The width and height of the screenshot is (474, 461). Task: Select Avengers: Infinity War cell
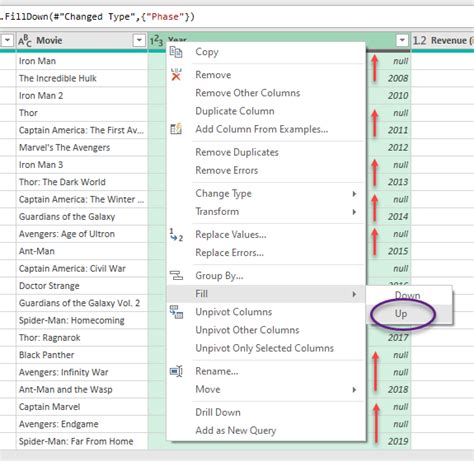(x=82, y=372)
